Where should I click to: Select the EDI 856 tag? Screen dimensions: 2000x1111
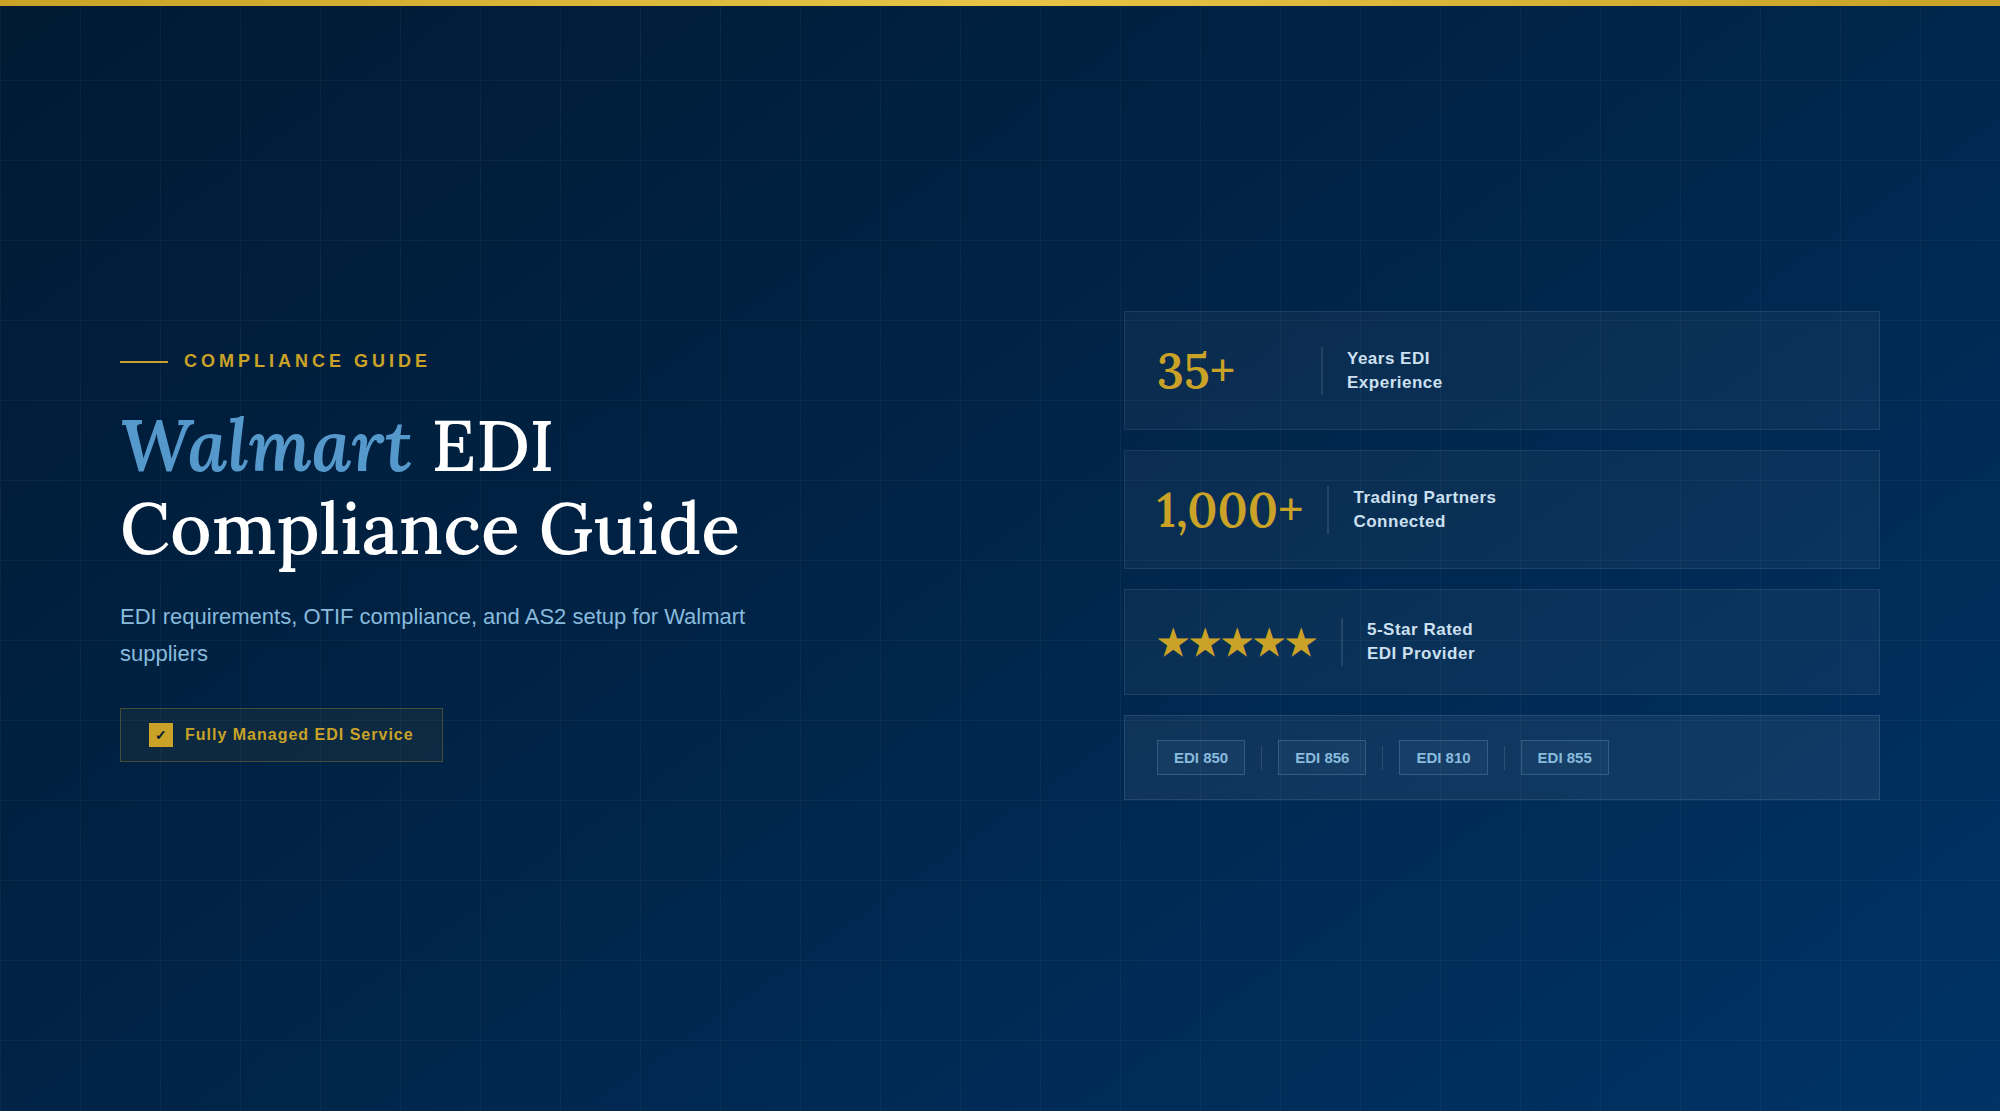tap(1321, 758)
